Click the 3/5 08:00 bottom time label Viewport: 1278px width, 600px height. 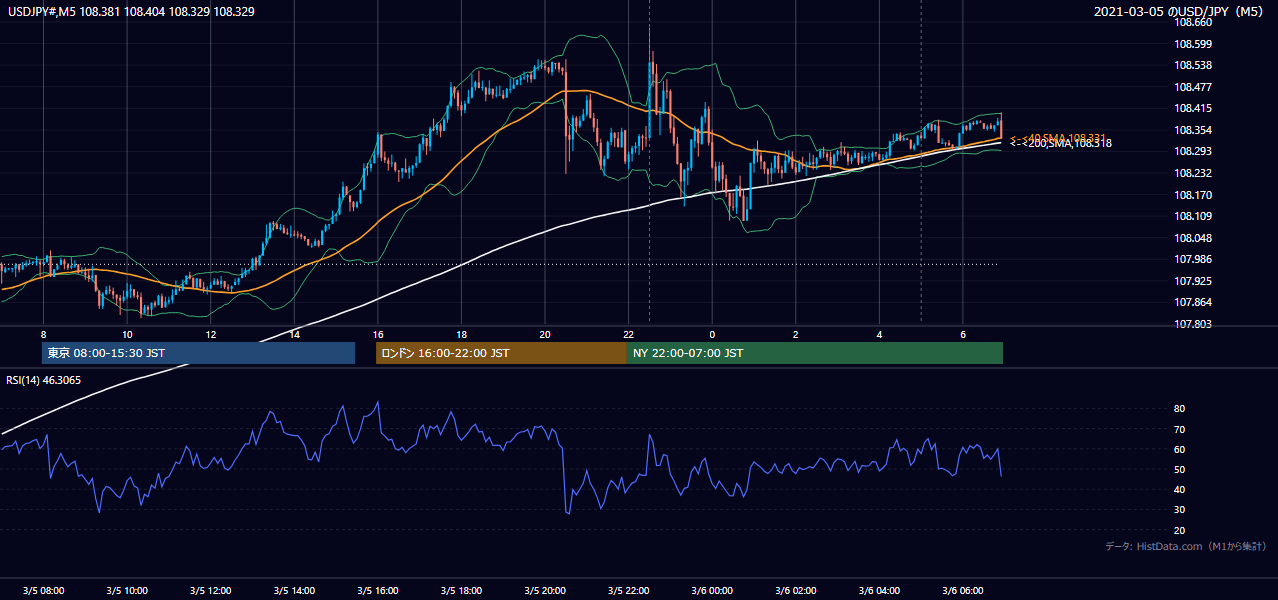click(43, 591)
